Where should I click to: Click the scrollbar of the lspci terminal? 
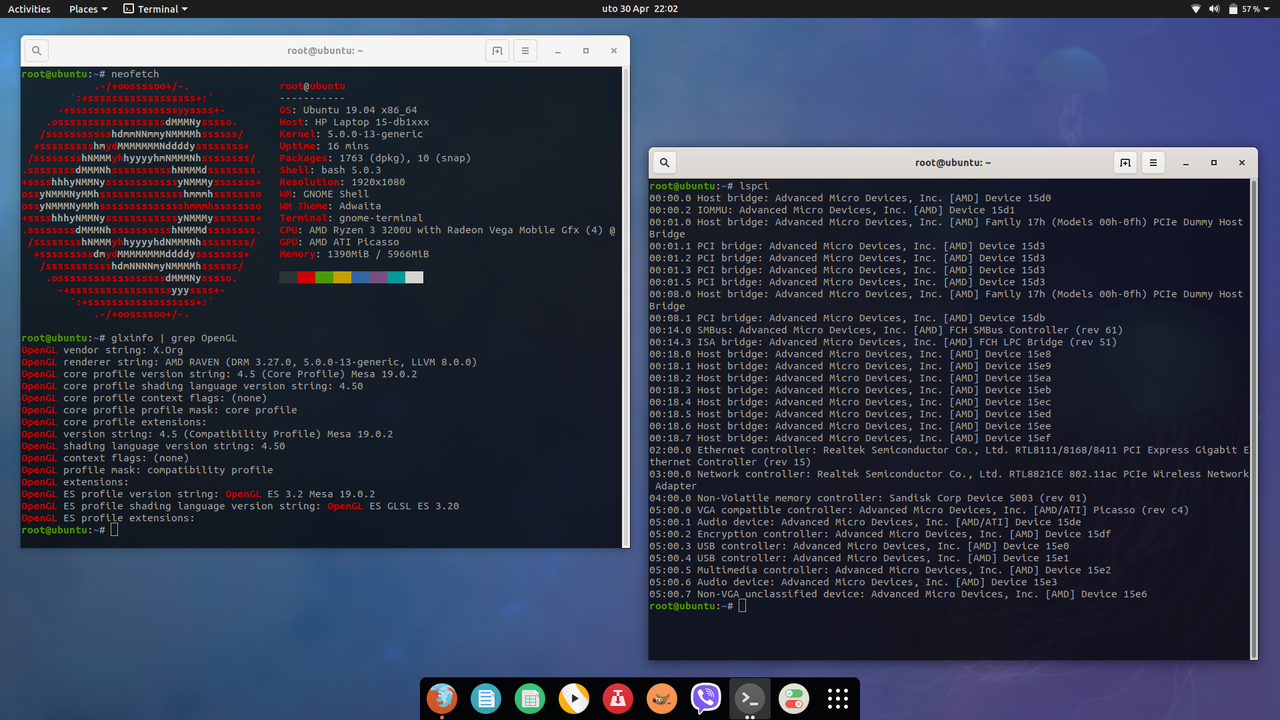1252,400
